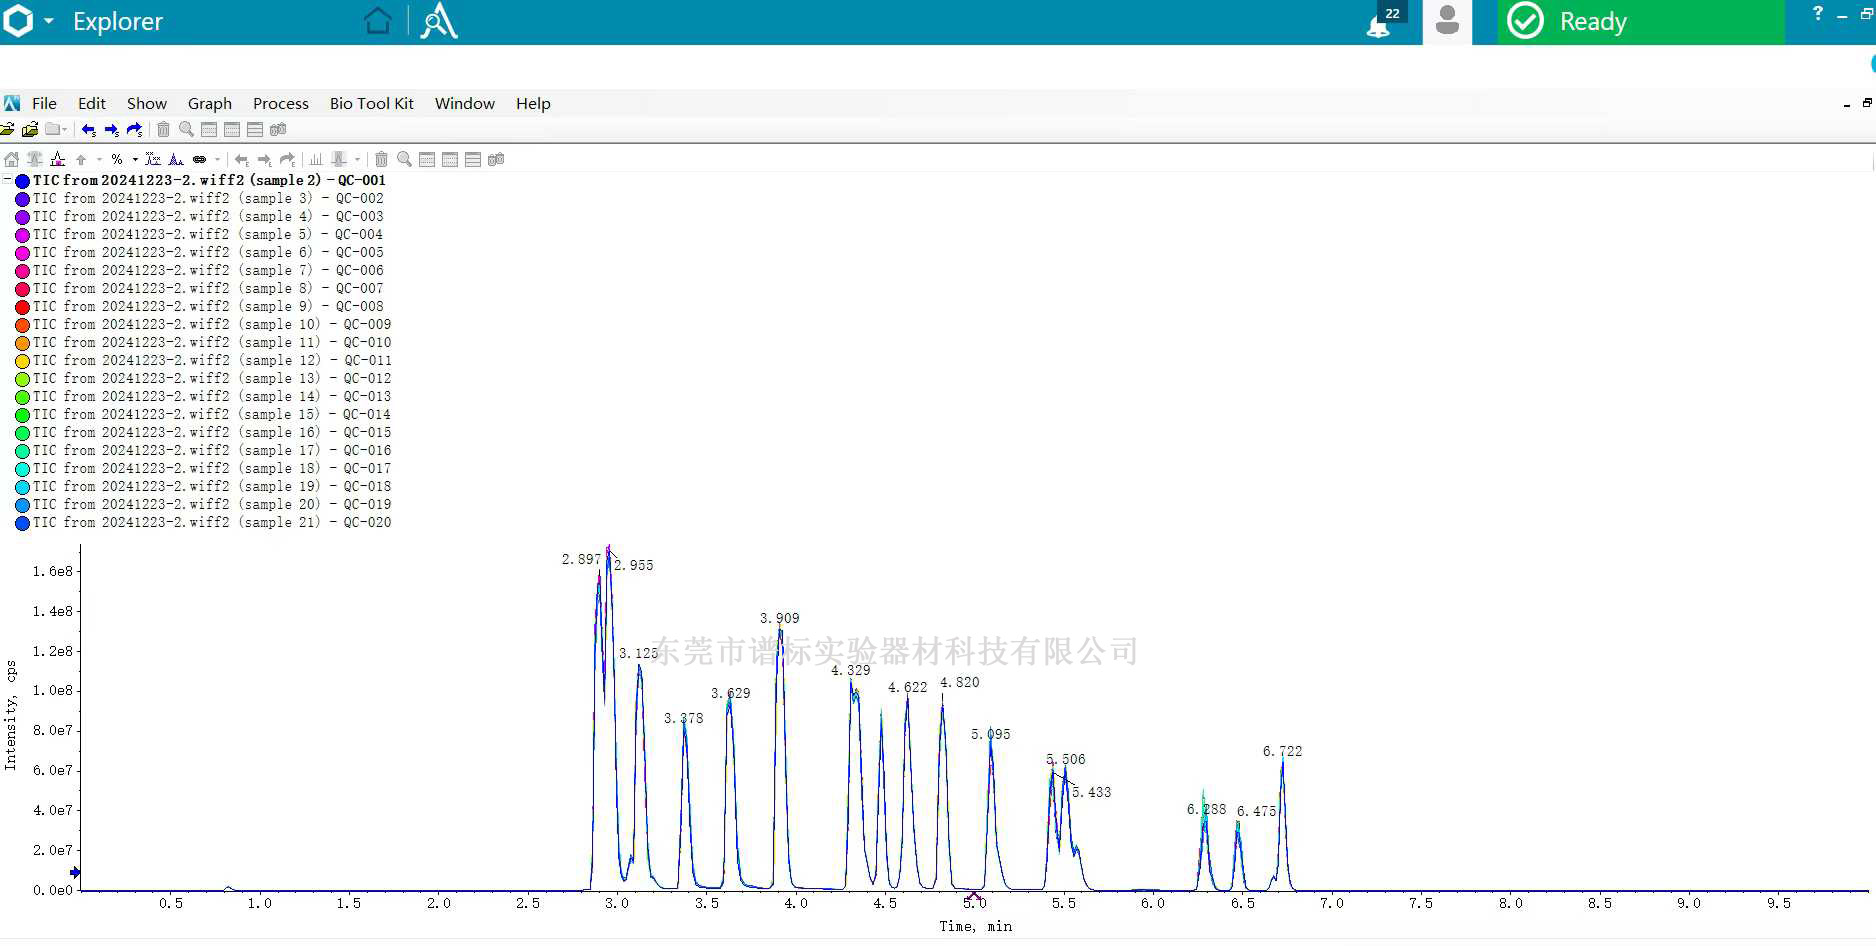Collapse the TIC trace list legend

pyautogui.click(x=7, y=181)
